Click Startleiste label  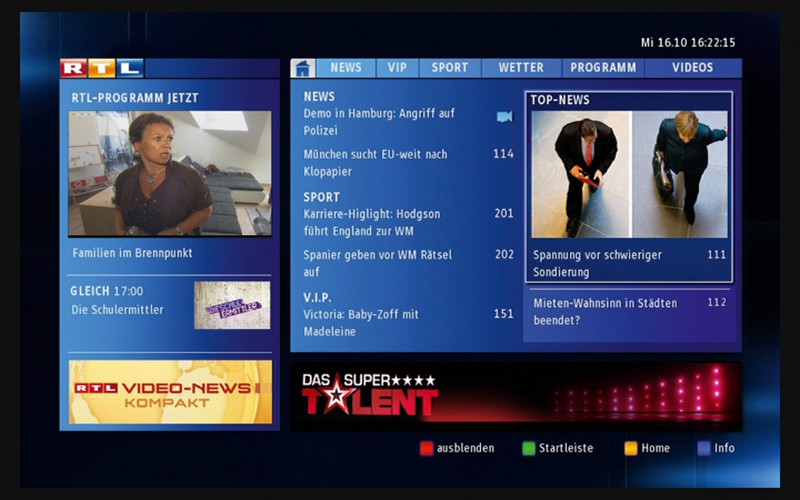click(x=566, y=448)
